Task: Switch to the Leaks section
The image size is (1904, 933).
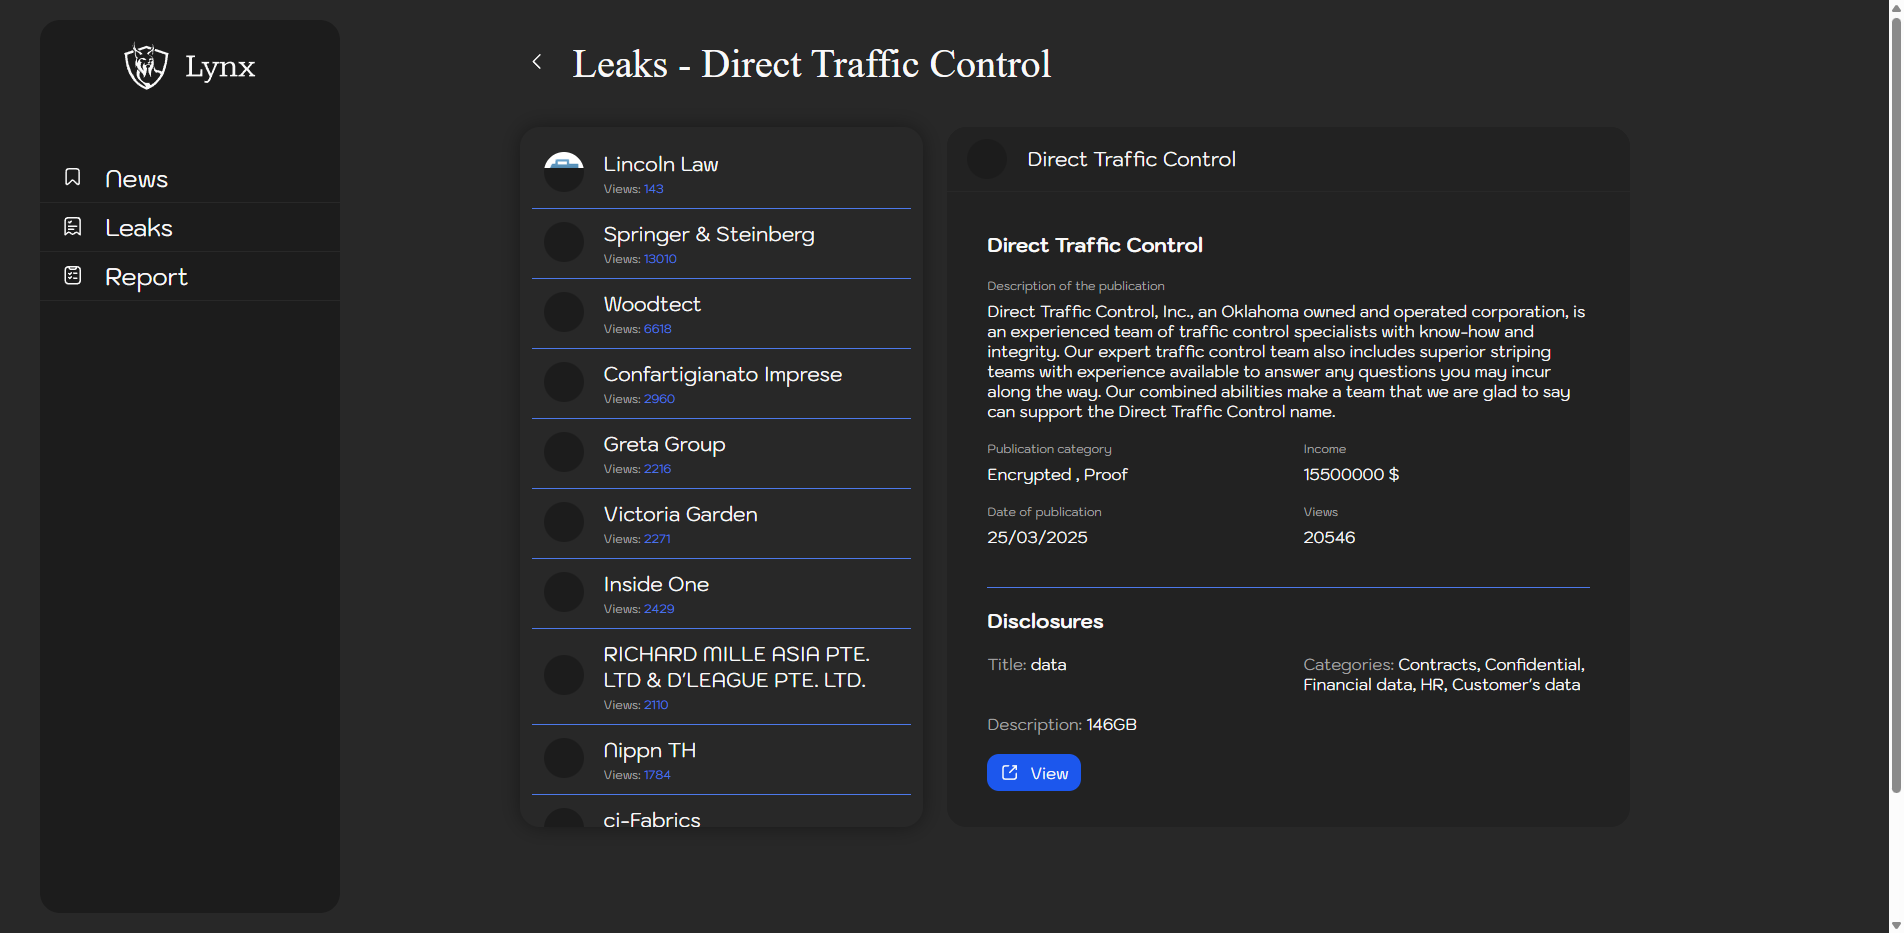Action: pyautogui.click(x=139, y=228)
